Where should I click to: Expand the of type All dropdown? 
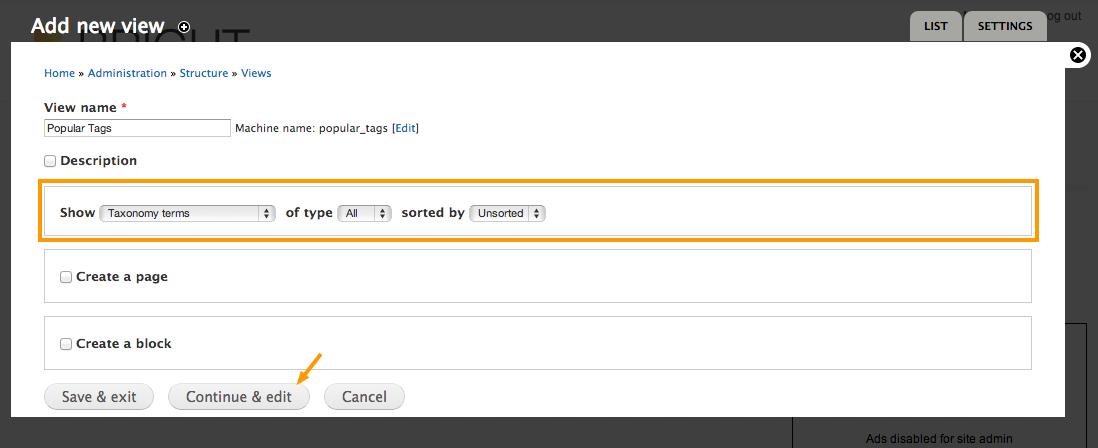(x=364, y=214)
